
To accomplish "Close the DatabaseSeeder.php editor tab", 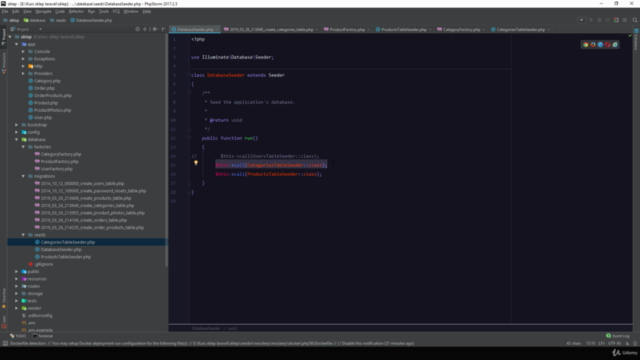I will pos(217,29).
